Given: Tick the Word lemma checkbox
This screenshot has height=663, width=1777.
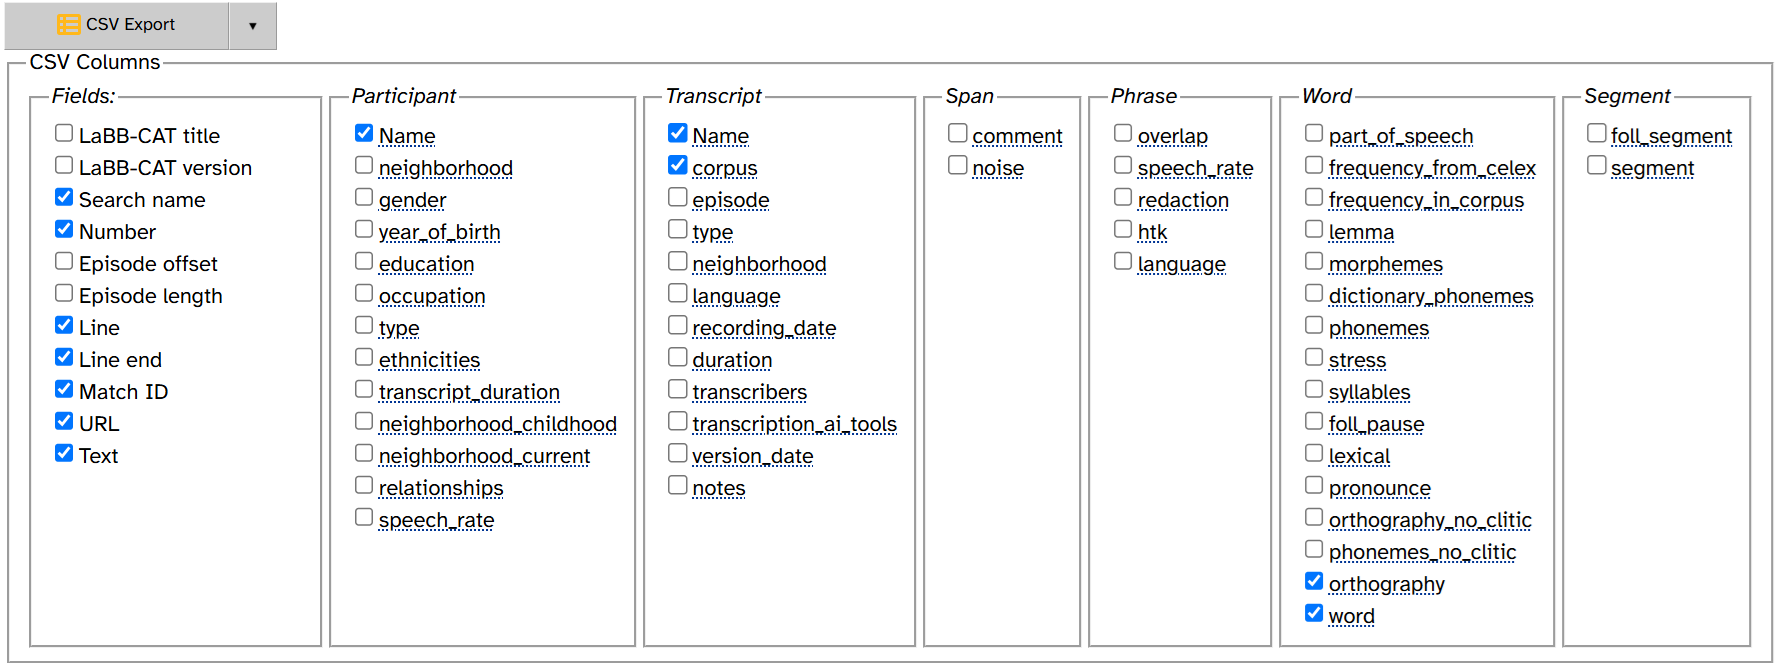Looking at the screenshot, I should [x=1314, y=229].
